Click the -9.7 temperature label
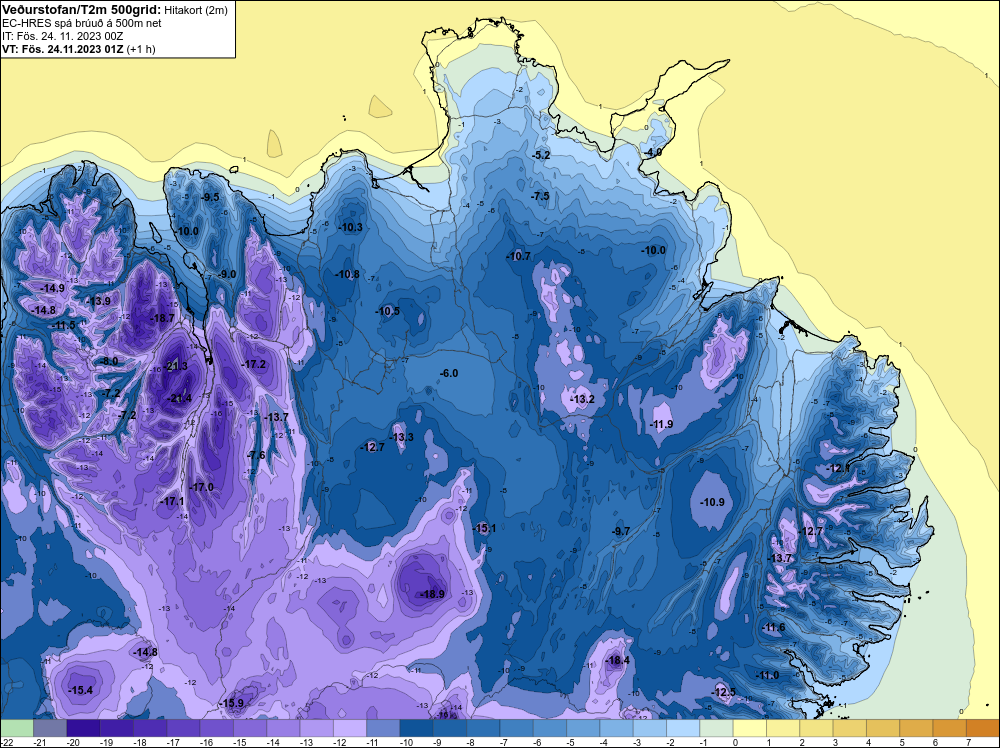1000x748 pixels. [621, 531]
